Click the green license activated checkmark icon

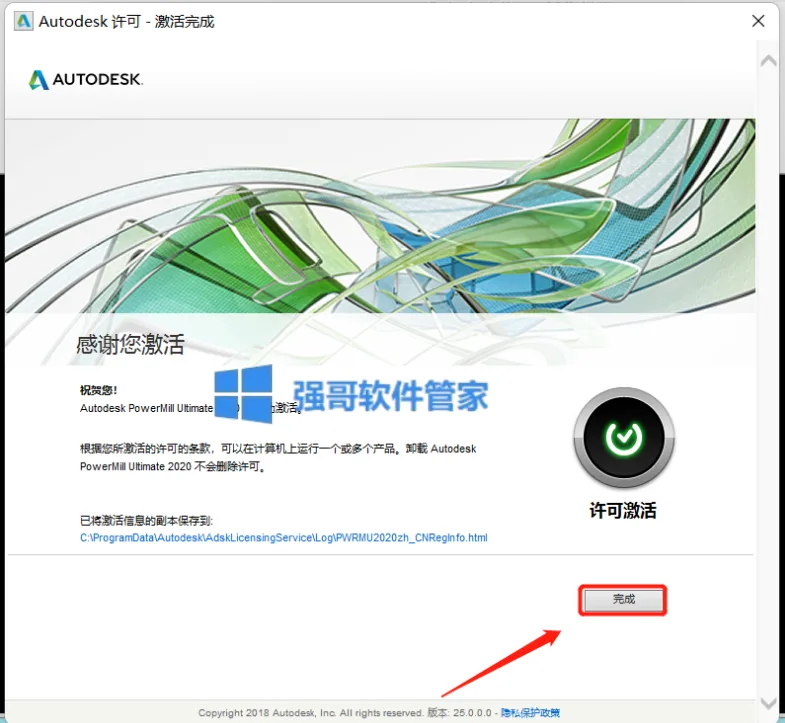[624, 438]
